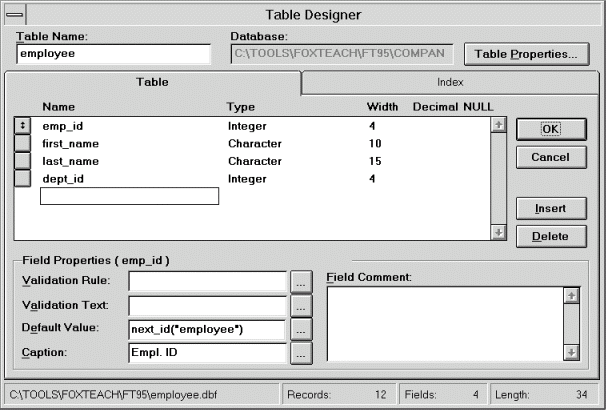This screenshot has height=410, width=606.
Task: Open expression builder for Validation Text
Action: tap(301, 306)
